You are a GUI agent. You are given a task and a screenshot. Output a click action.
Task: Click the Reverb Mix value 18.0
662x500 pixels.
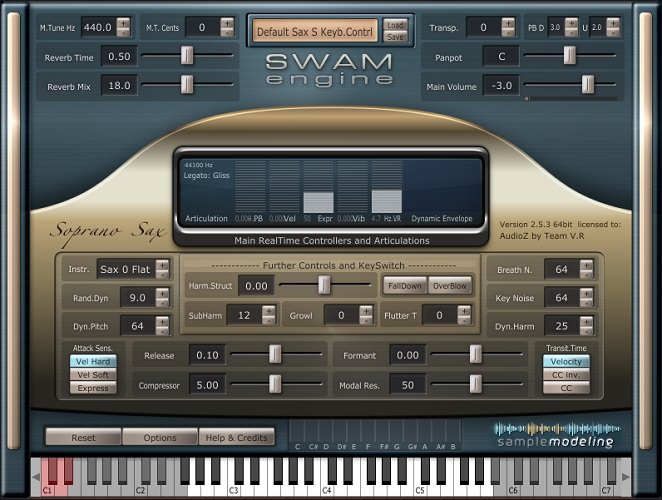(x=119, y=86)
